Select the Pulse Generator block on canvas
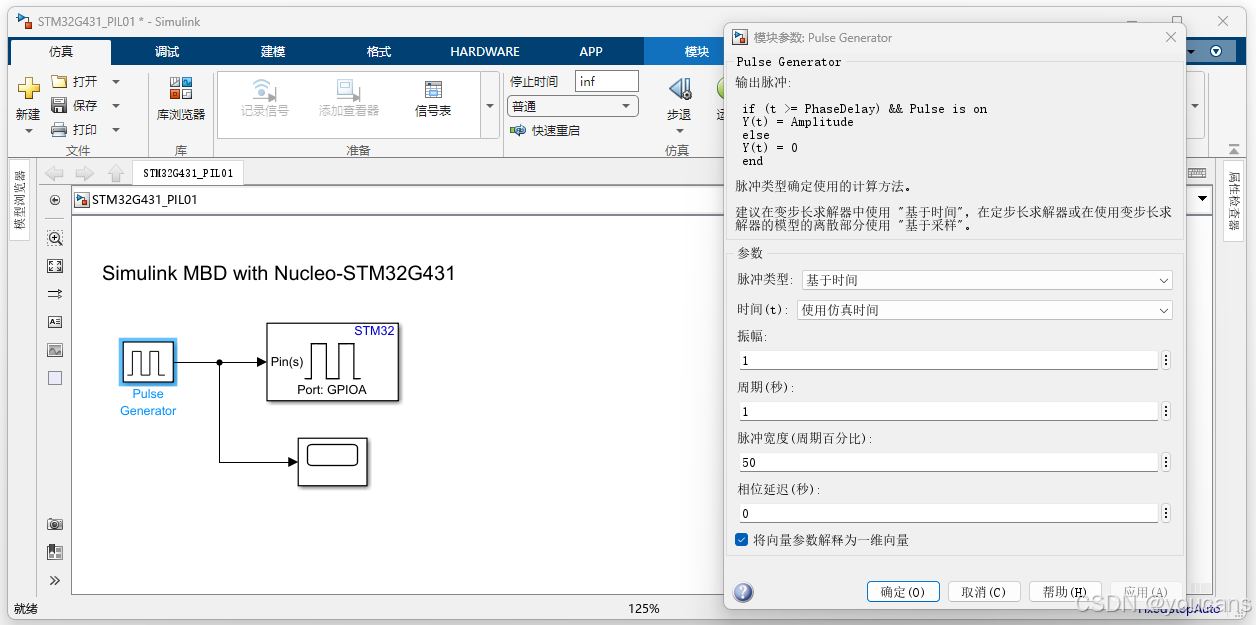The image size is (1256, 625). 148,362
